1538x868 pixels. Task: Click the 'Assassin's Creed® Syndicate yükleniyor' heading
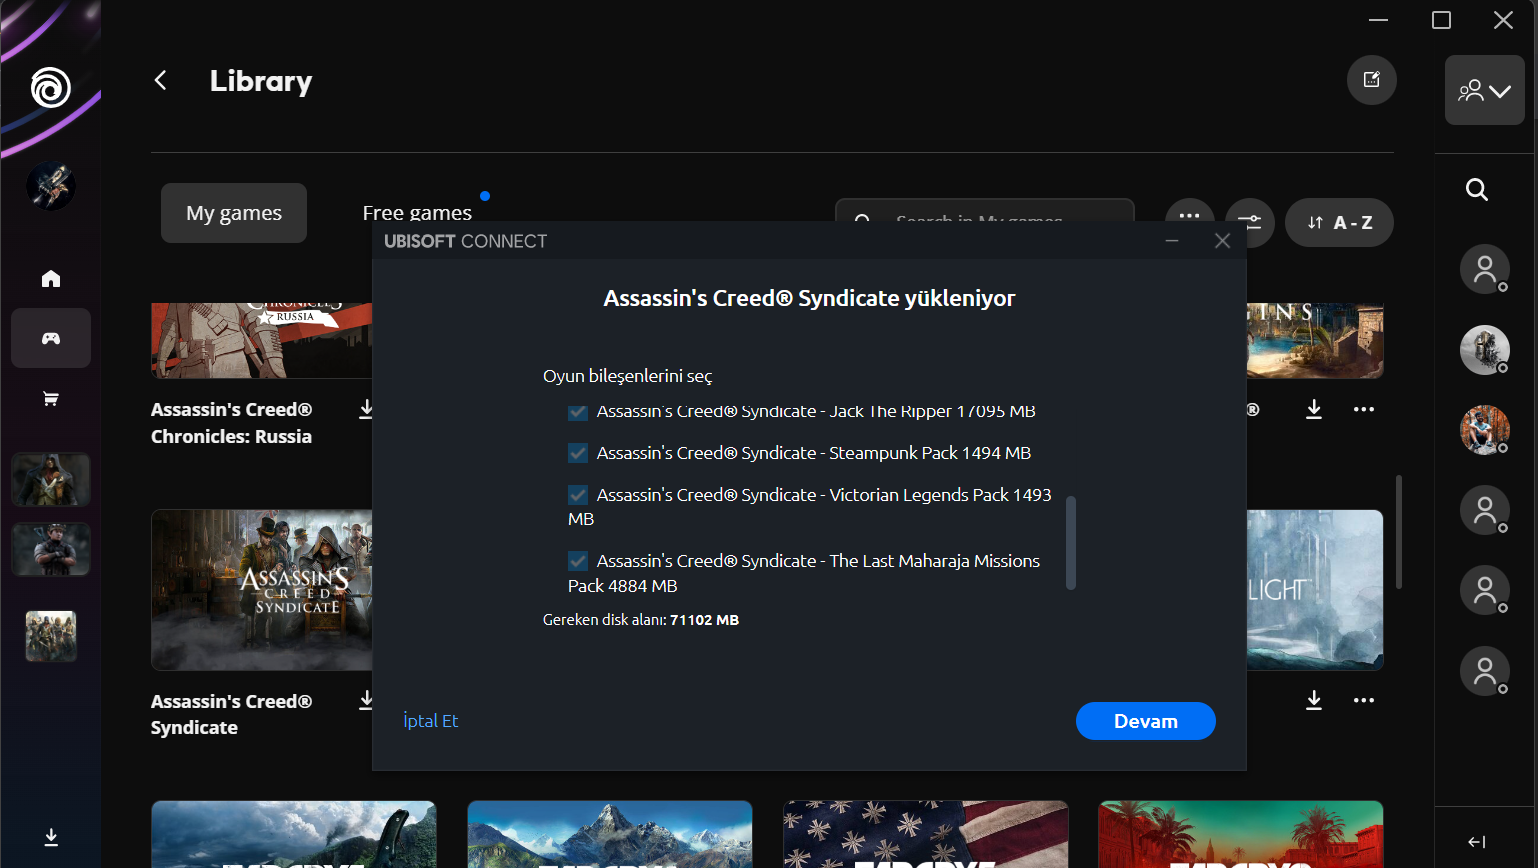pyautogui.click(x=809, y=298)
